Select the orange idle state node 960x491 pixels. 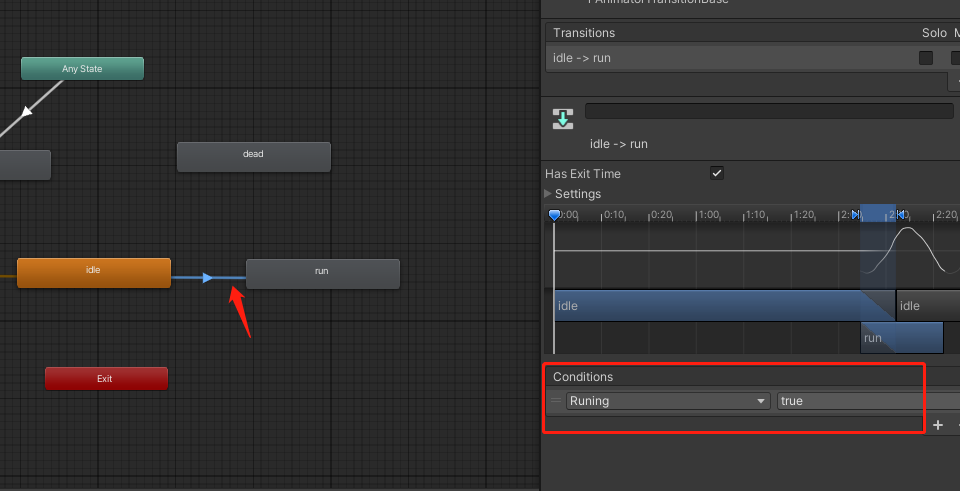coord(94,272)
